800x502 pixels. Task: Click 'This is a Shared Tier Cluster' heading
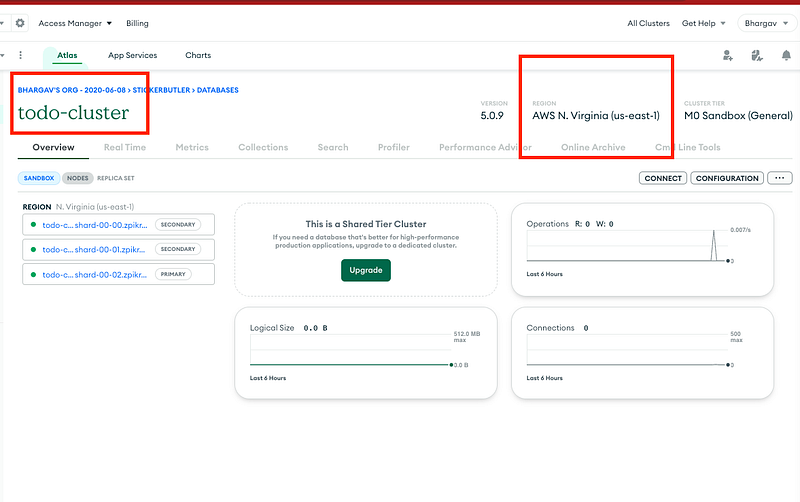(366, 224)
